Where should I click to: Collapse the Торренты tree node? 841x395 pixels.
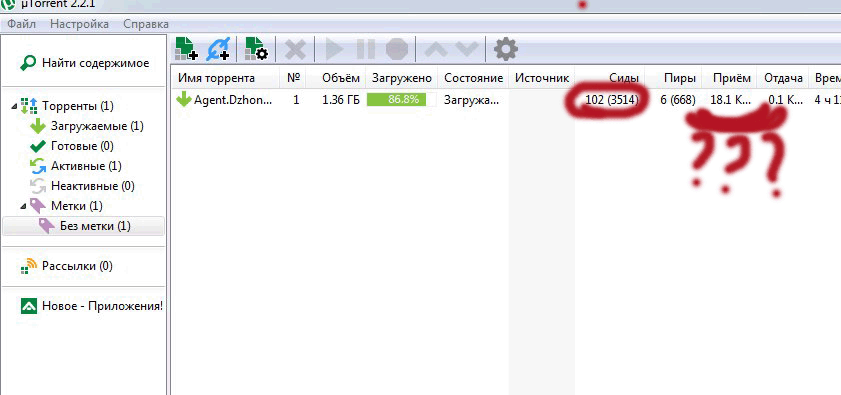(13, 106)
